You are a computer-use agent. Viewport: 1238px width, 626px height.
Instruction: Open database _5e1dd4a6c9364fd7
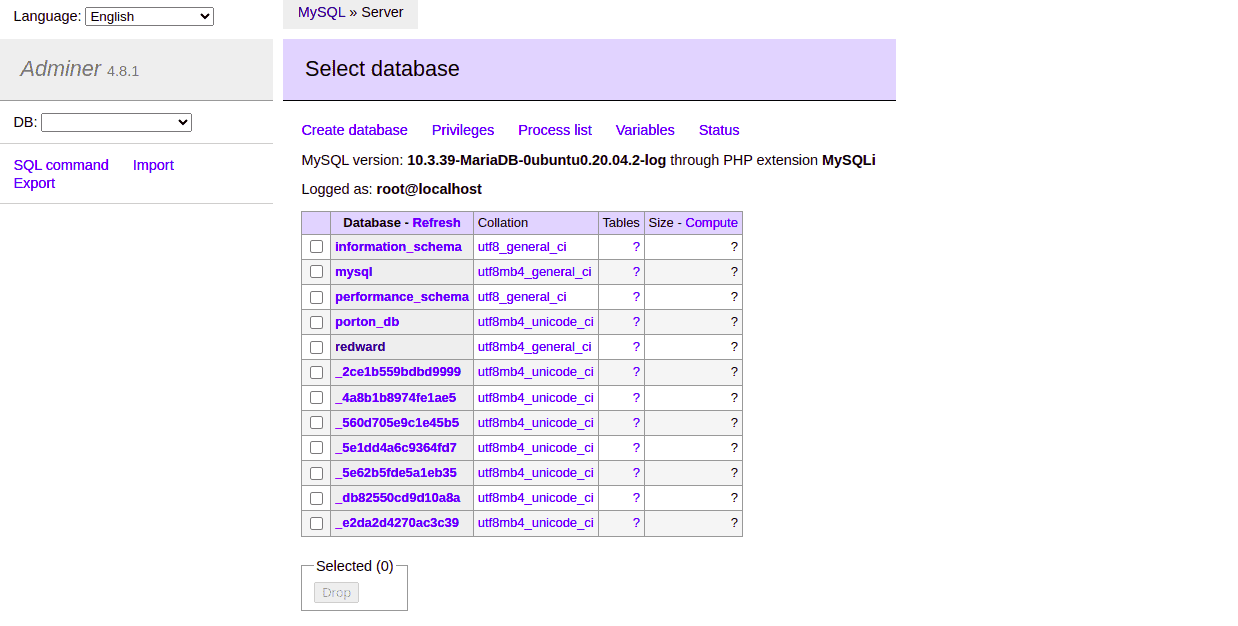click(396, 447)
